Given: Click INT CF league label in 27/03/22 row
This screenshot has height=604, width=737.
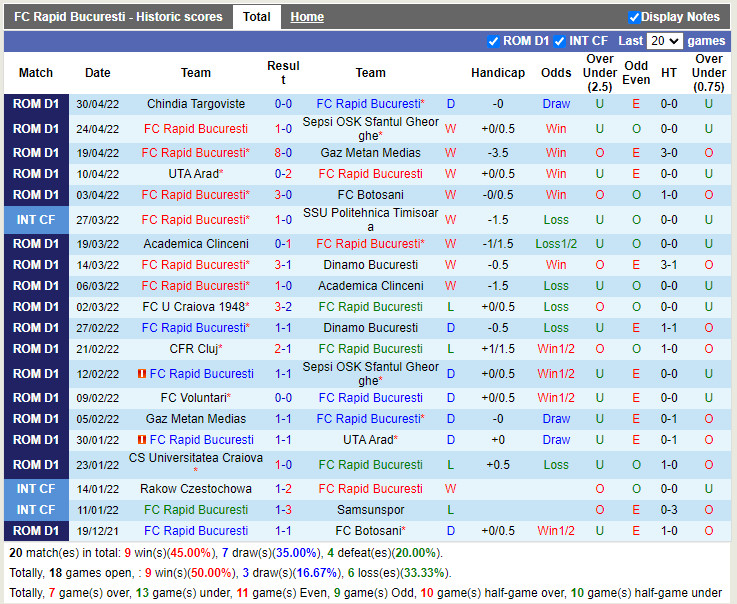Looking at the screenshot, I should point(36,220).
